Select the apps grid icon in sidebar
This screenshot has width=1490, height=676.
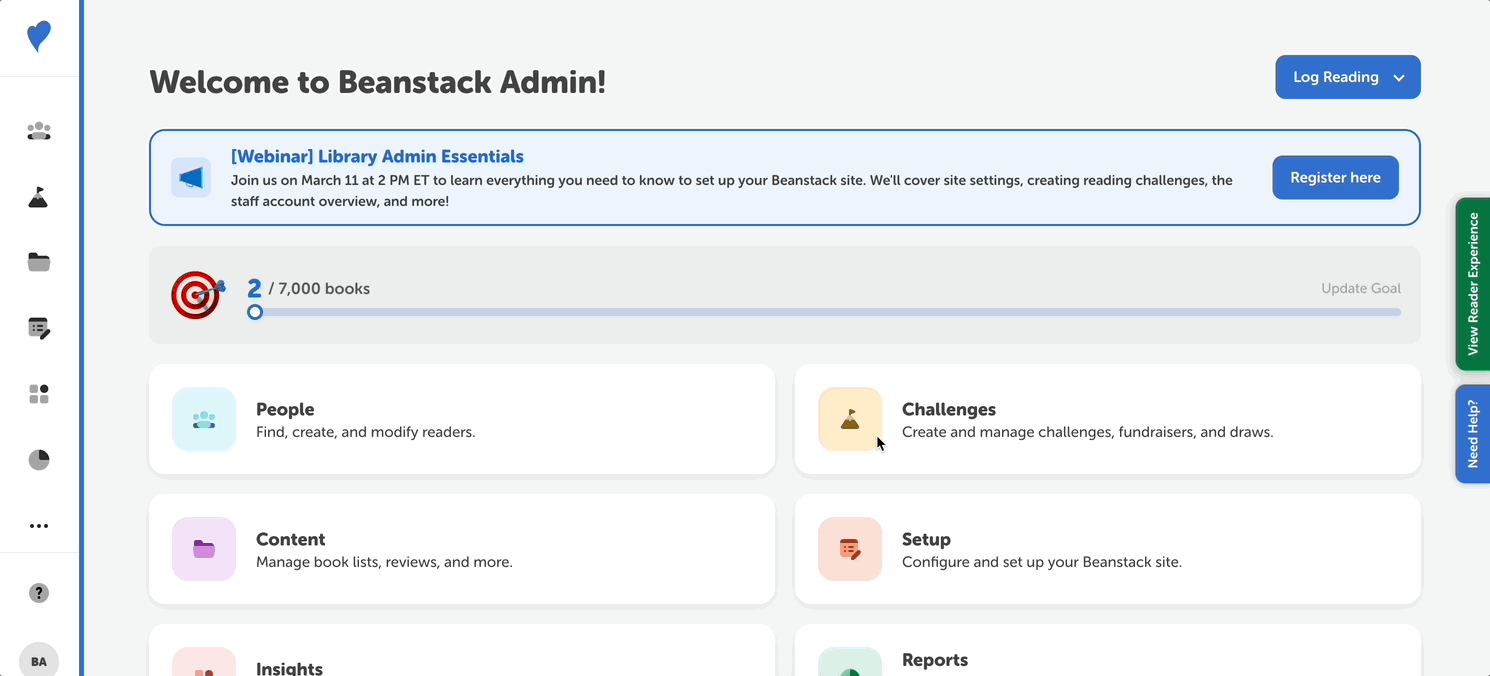pyautogui.click(x=38, y=393)
